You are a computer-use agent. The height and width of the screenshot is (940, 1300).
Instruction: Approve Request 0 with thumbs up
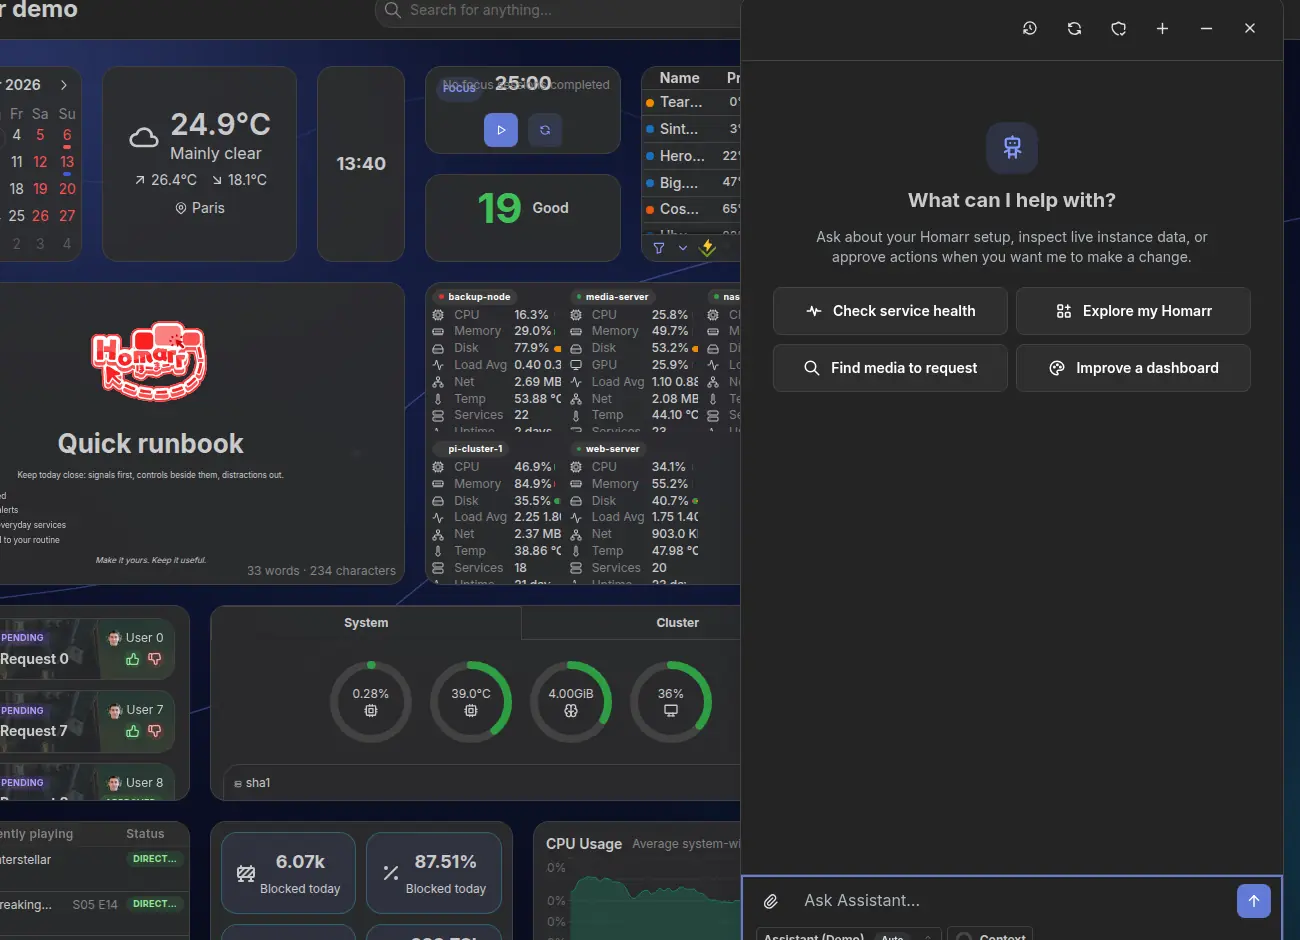point(132,659)
